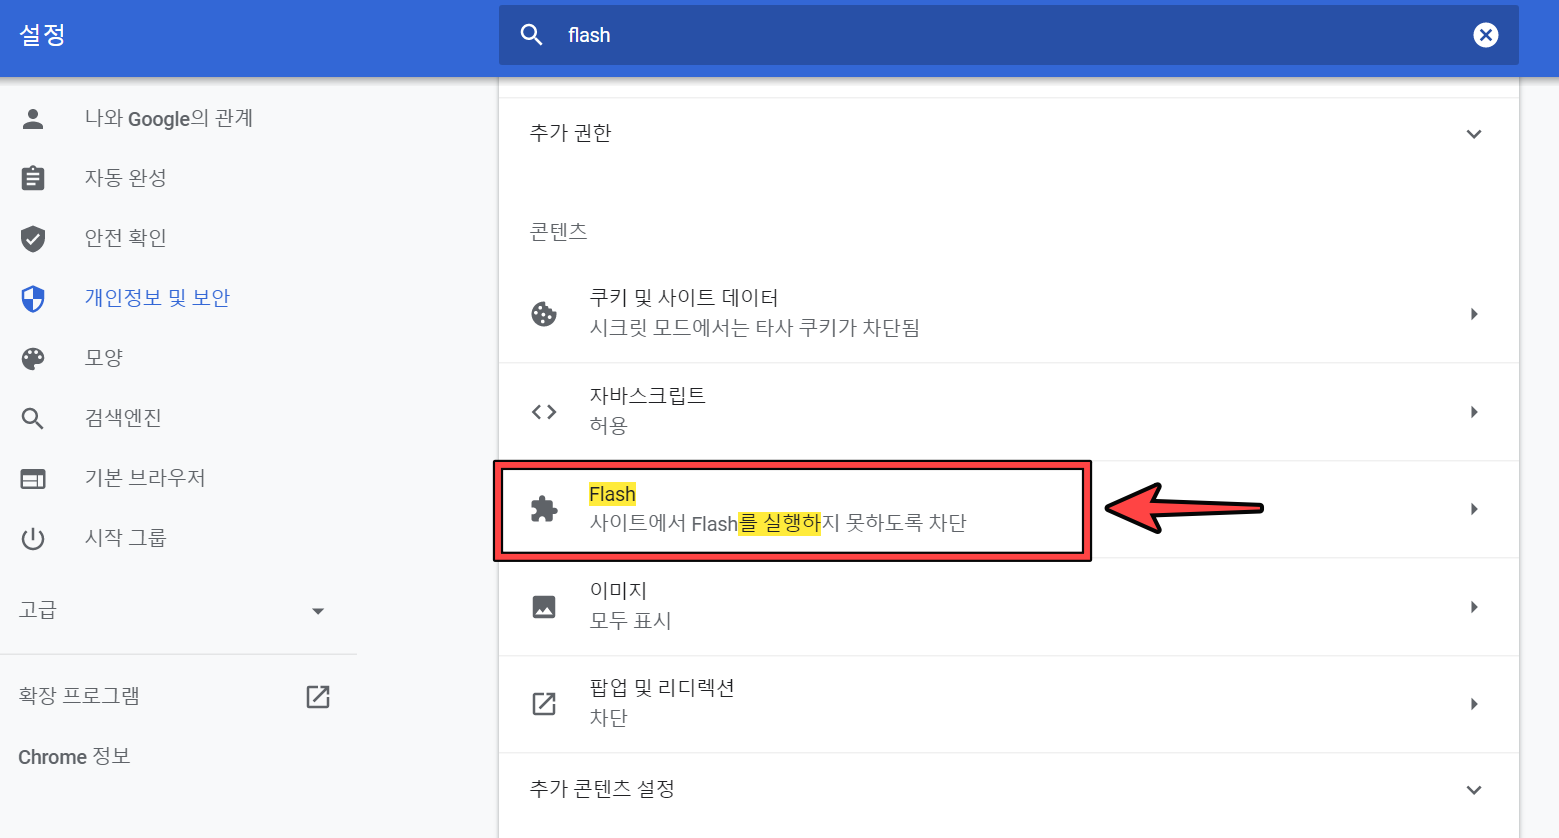
Task: Click the palette icon beside 모양
Action: point(33,358)
